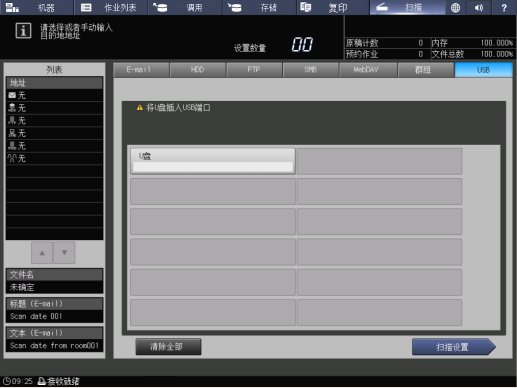Click the 文件名 file name field
The width and height of the screenshot is (517, 388).
pyautogui.click(x=54, y=281)
